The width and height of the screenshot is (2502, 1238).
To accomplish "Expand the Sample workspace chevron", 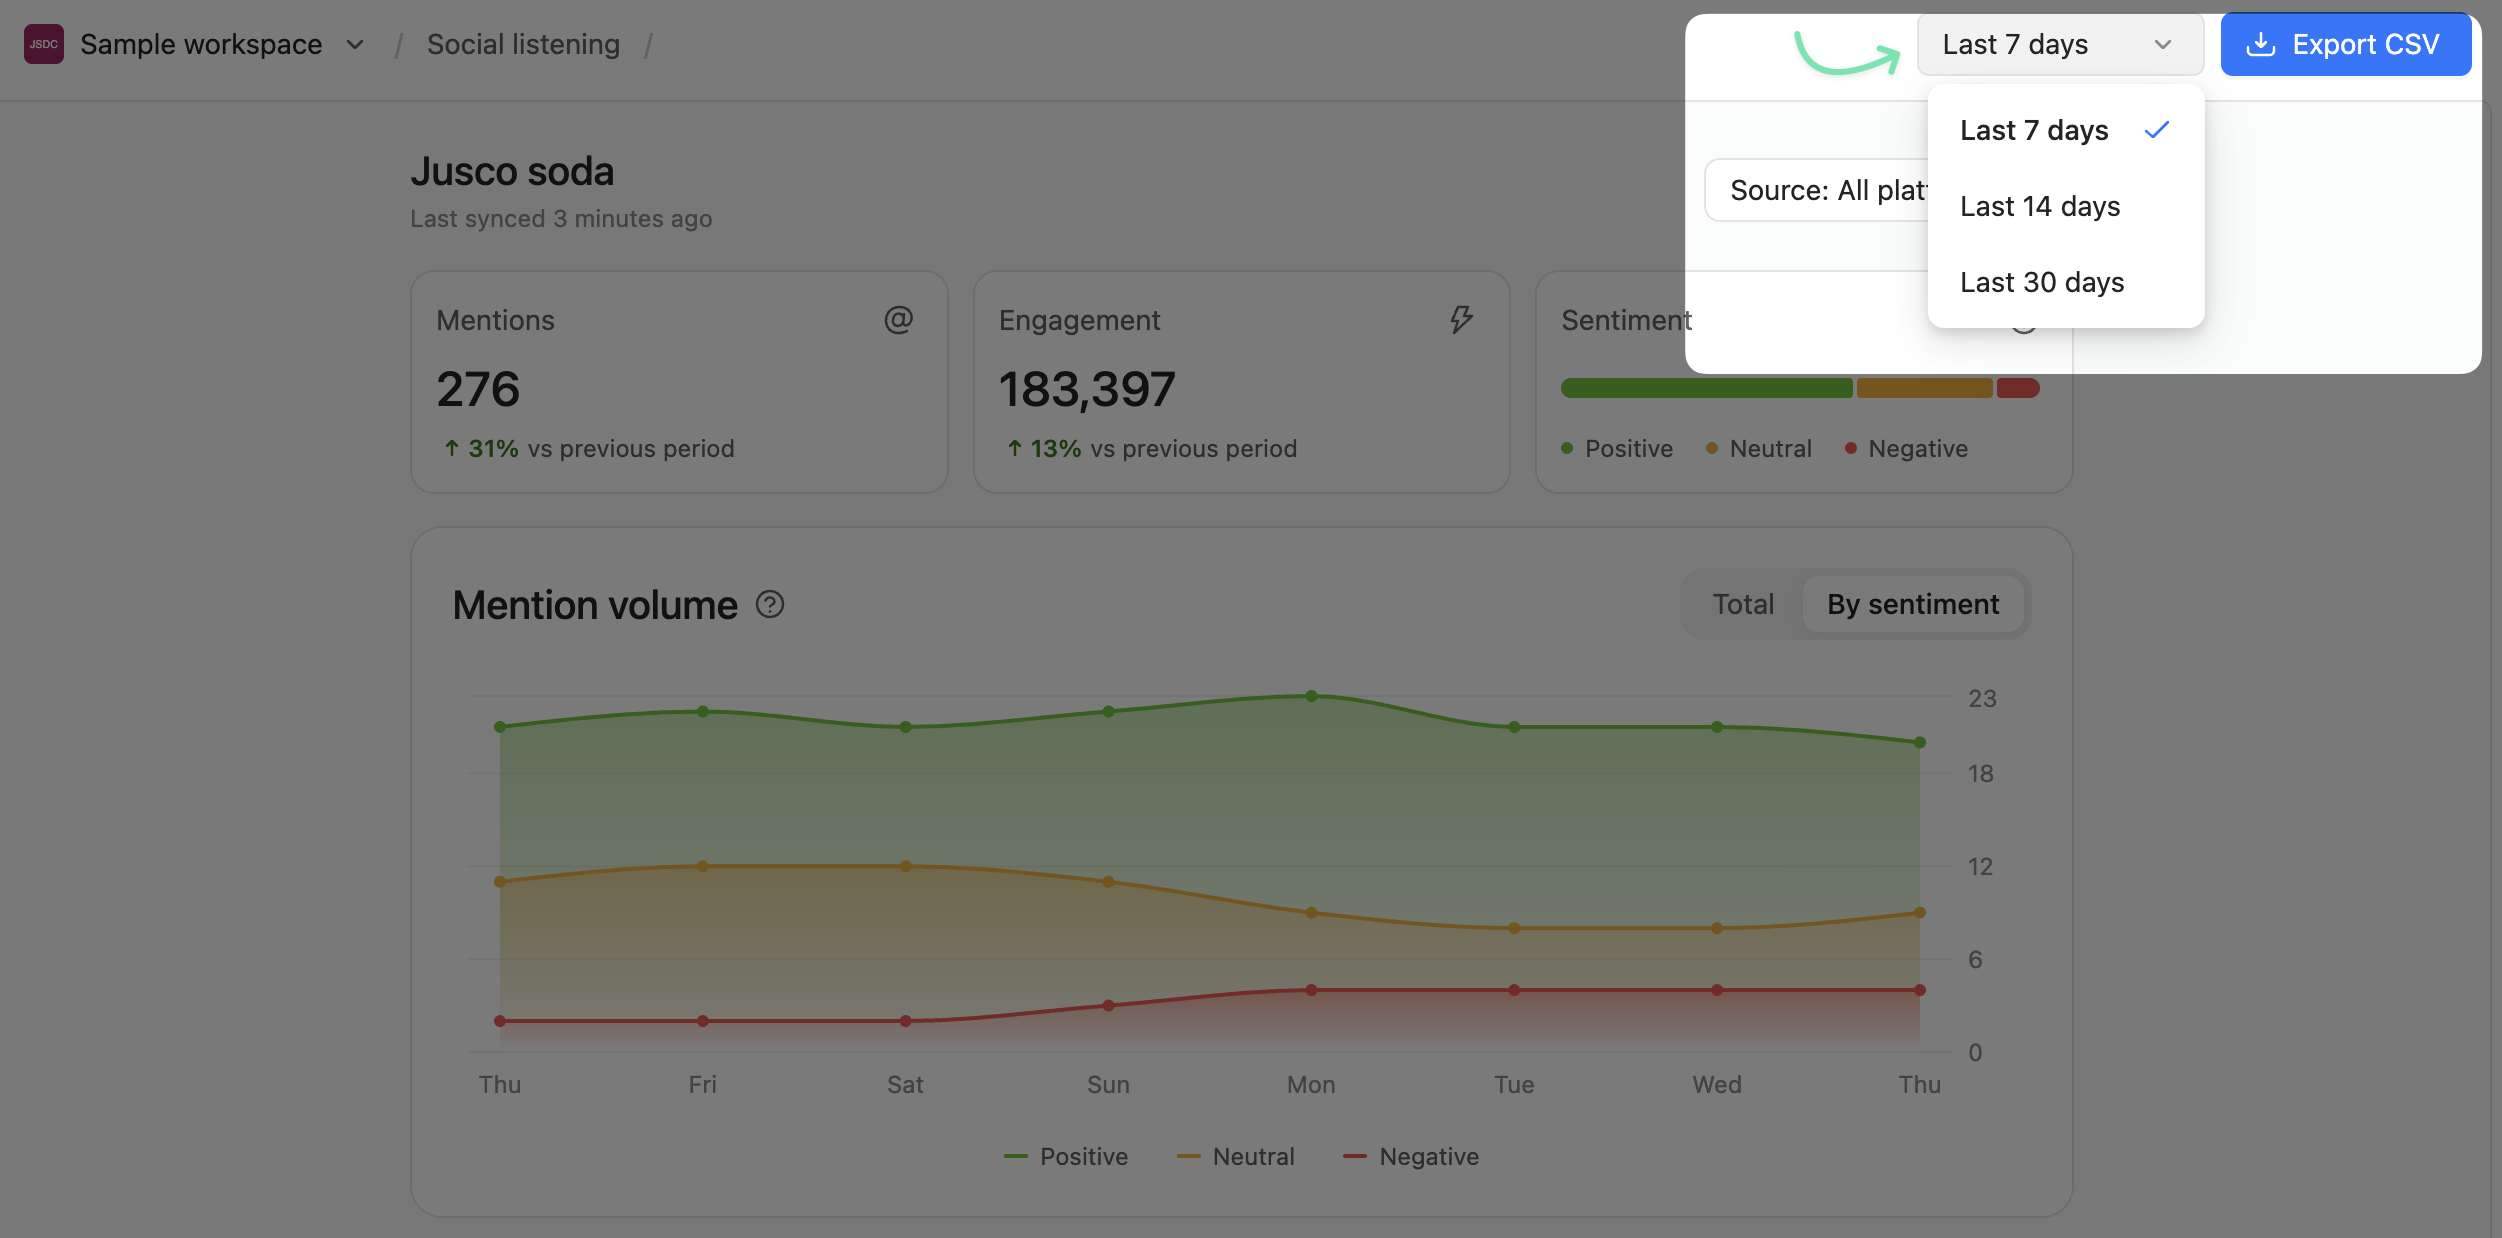I will (x=355, y=45).
